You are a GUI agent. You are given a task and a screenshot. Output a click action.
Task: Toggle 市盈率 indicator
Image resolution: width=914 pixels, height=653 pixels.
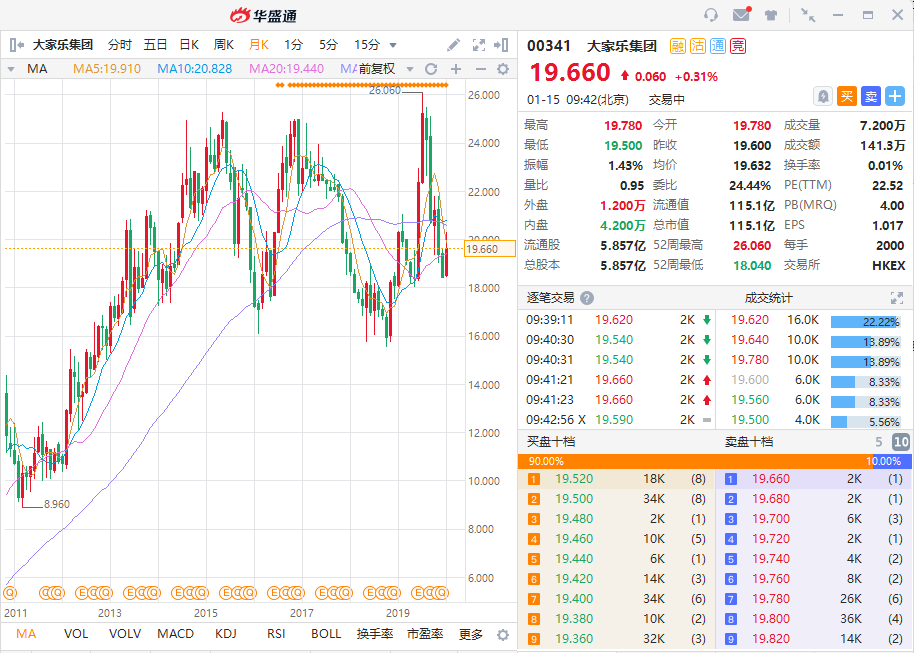pyautogui.click(x=425, y=634)
